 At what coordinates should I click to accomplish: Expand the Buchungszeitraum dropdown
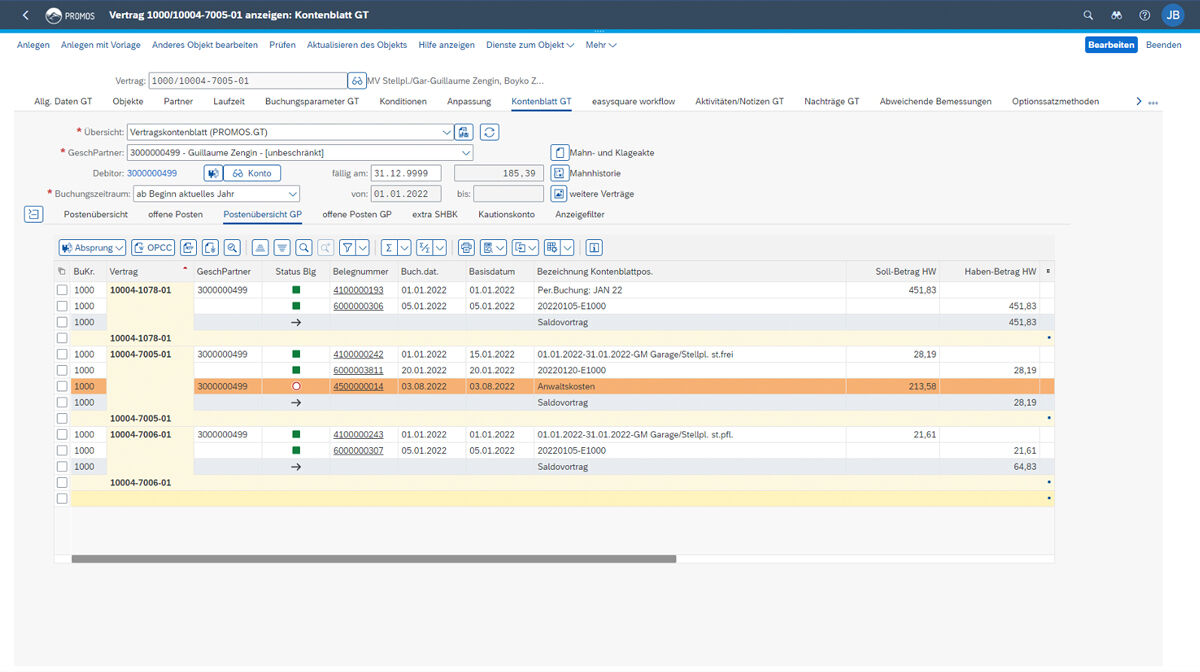tap(293, 194)
